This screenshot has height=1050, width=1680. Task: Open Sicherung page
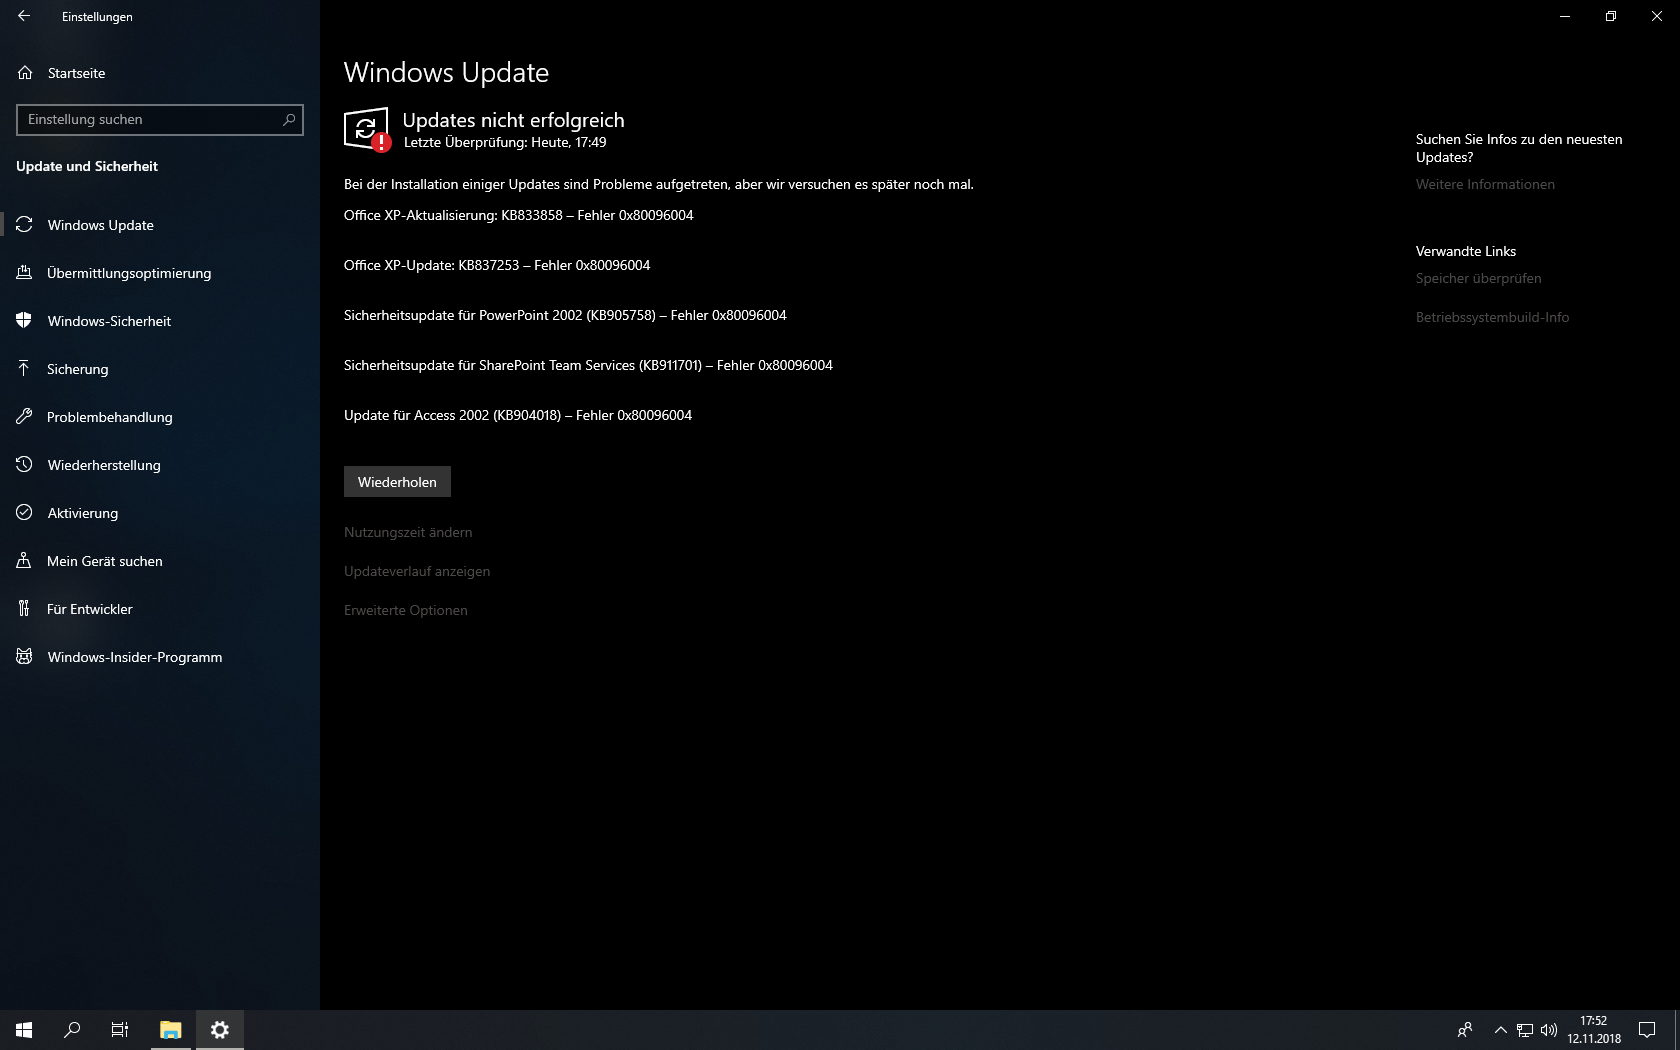point(160,369)
